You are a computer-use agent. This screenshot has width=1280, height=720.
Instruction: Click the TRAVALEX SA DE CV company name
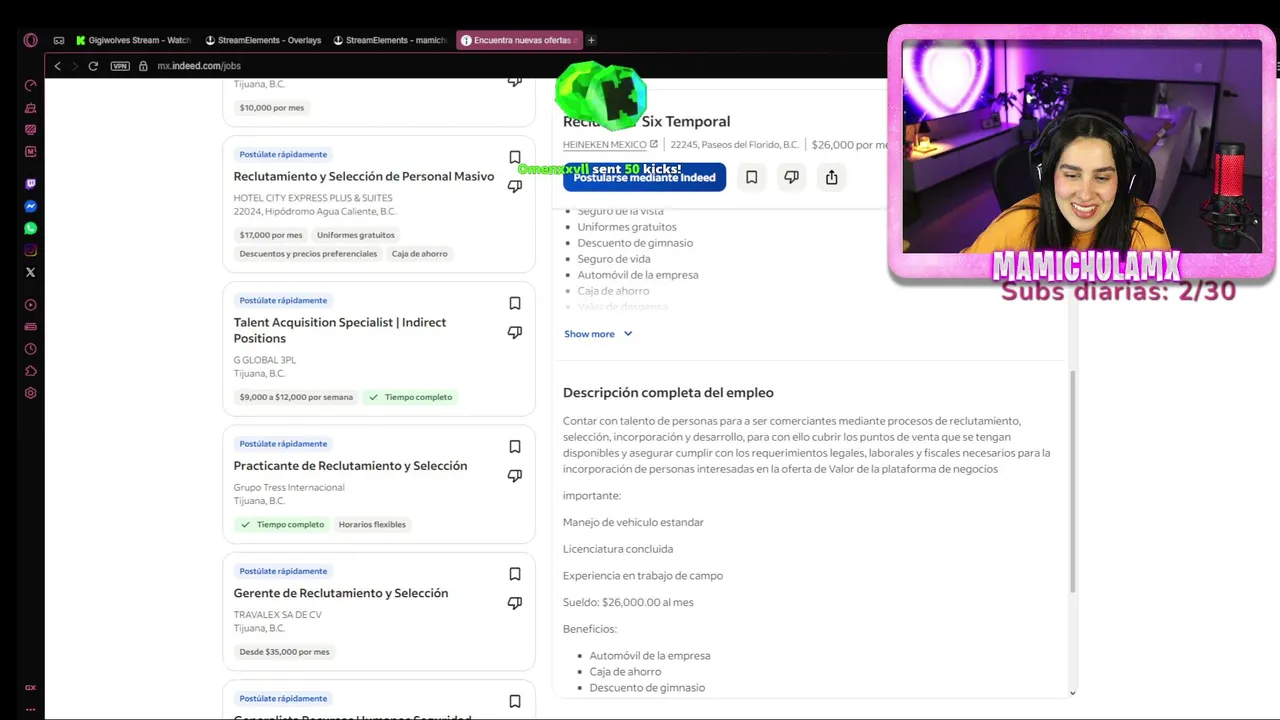tap(278, 615)
